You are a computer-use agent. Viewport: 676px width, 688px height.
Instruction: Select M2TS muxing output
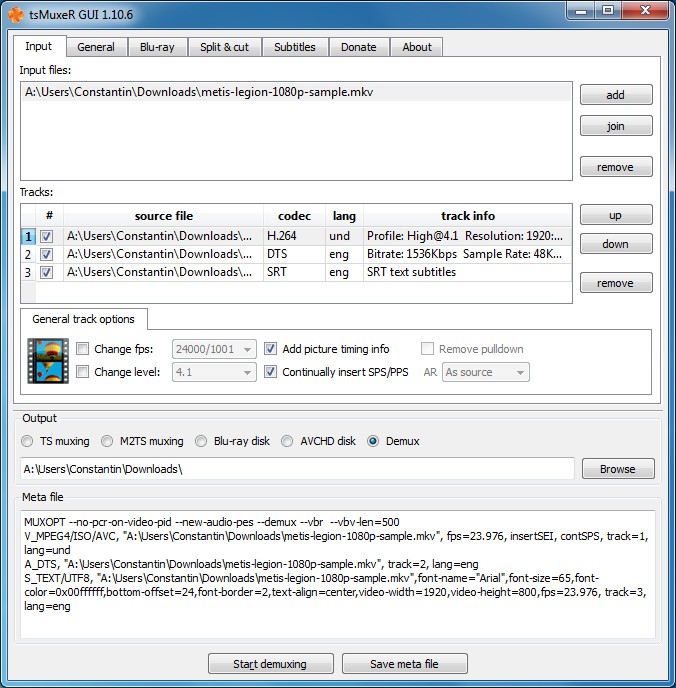pos(107,441)
